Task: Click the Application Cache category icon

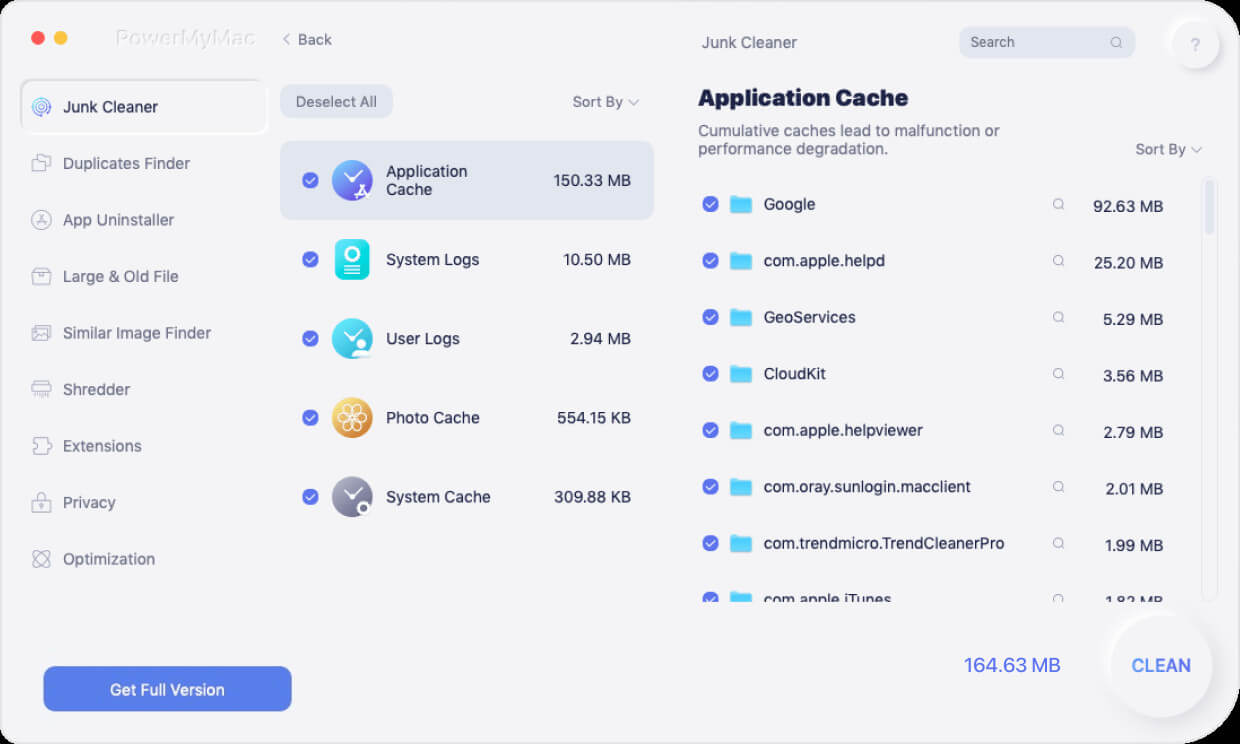Action: 352,180
